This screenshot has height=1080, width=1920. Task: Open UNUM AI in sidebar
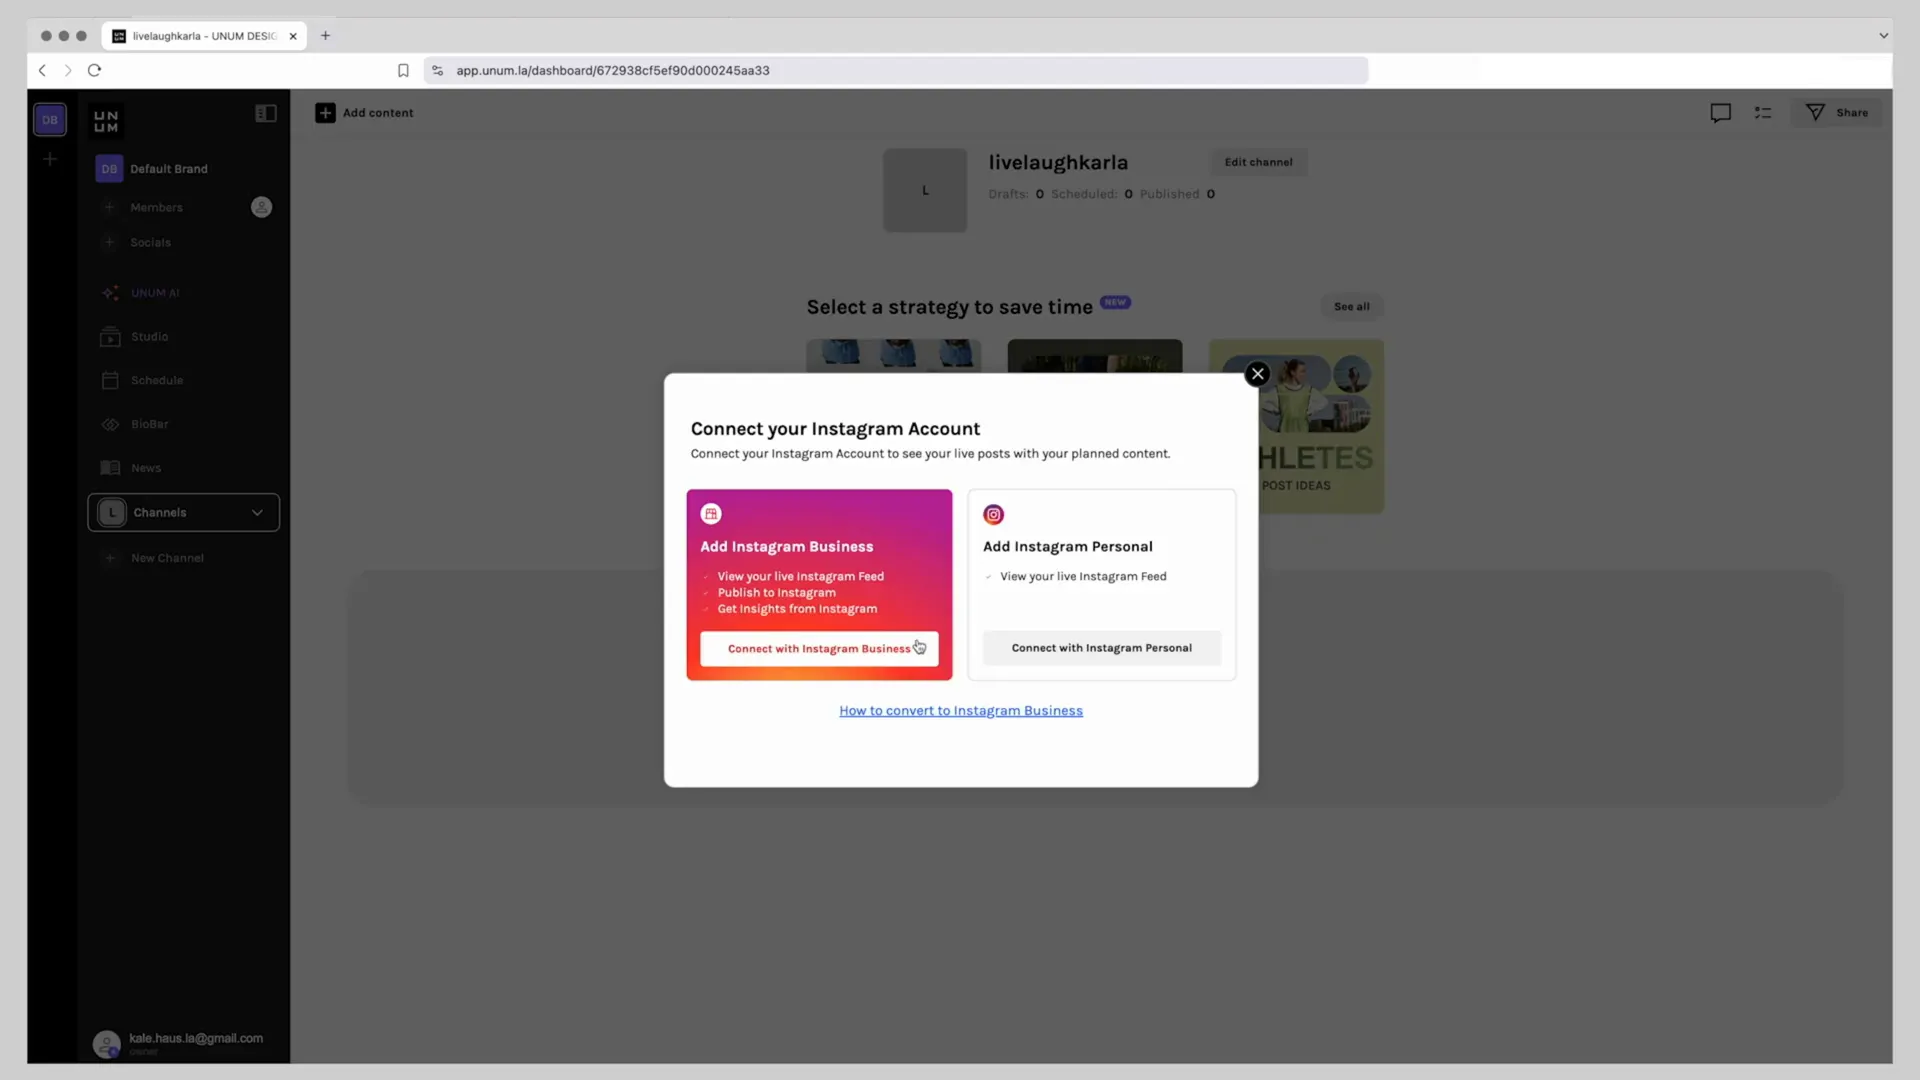coord(155,293)
